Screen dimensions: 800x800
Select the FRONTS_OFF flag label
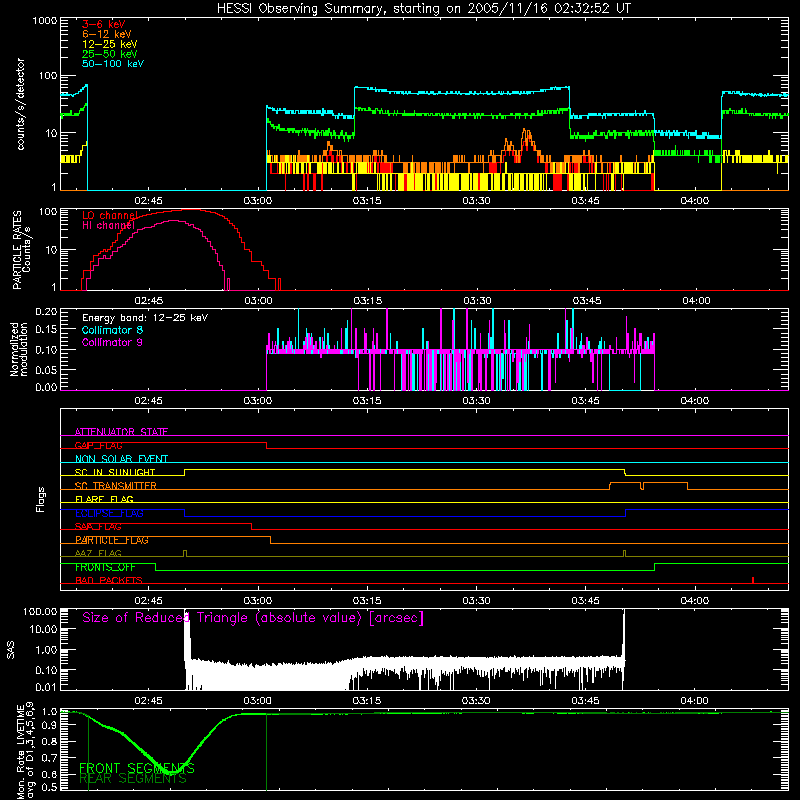(x=105, y=567)
